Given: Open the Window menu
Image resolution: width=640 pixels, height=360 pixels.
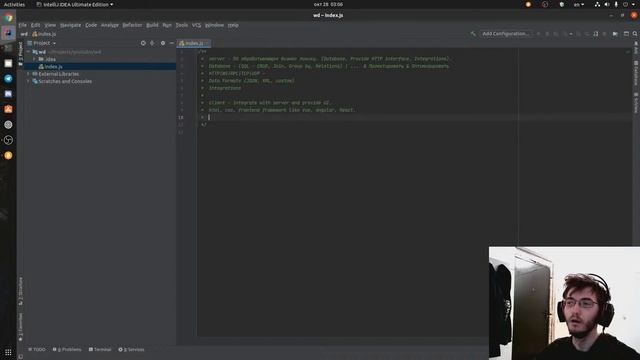Looking at the screenshot, I should pyautogui.click(x=214, y=25).
